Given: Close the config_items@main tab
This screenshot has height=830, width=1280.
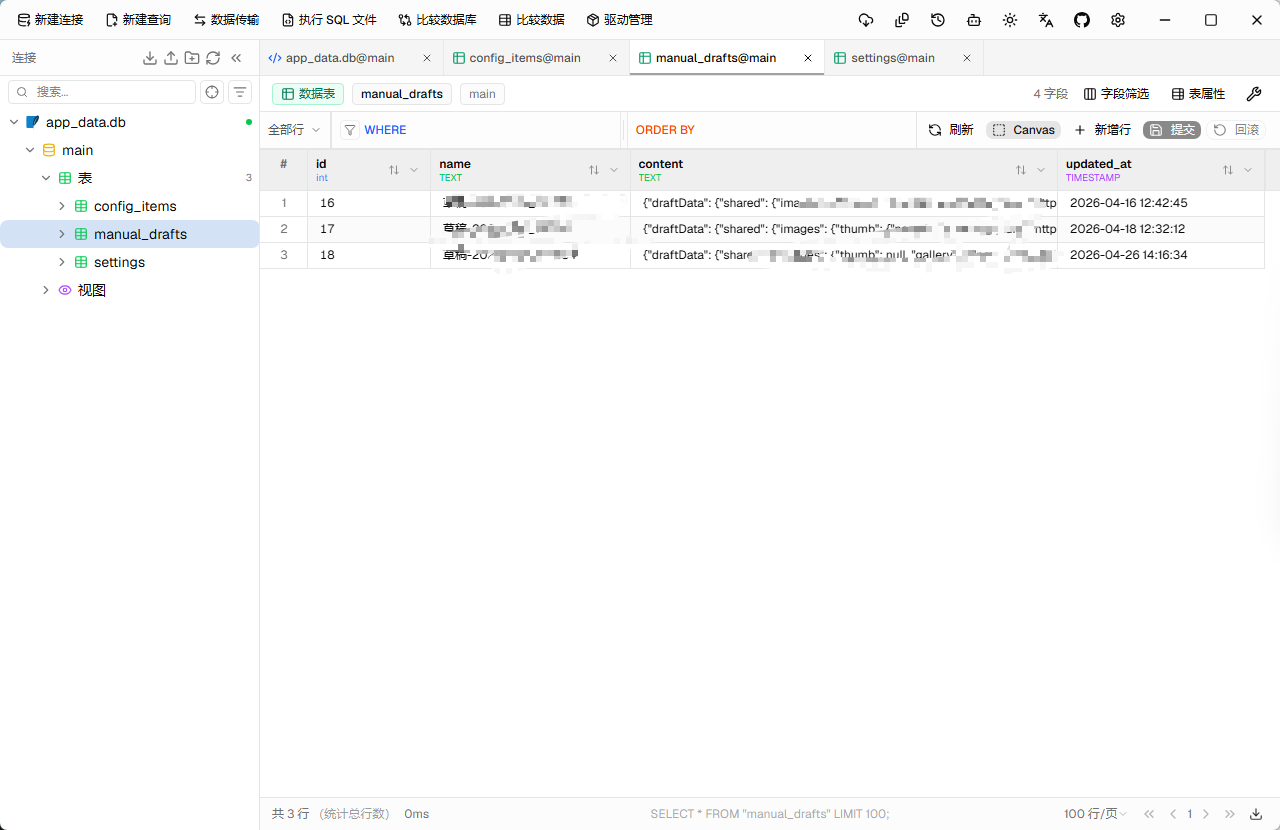Looking at the screenshot, I should (613, 58).
